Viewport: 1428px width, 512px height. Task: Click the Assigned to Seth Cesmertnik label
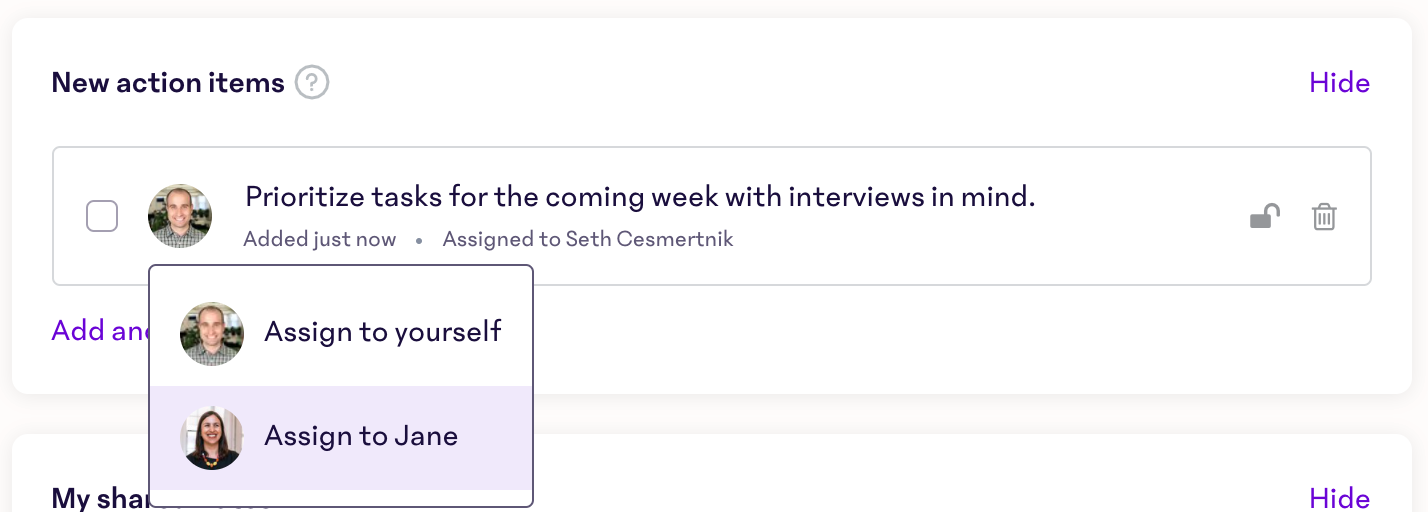click(588, 240)
